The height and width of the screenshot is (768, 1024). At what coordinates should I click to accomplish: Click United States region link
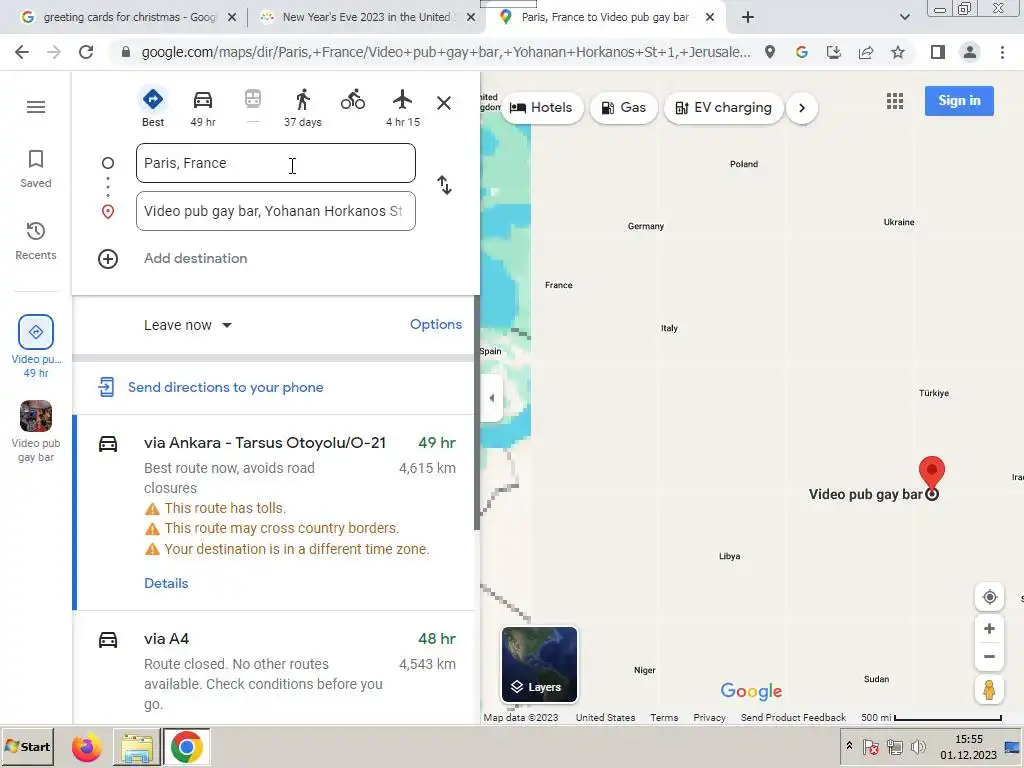pyautogui.click(x=605, y=718)
